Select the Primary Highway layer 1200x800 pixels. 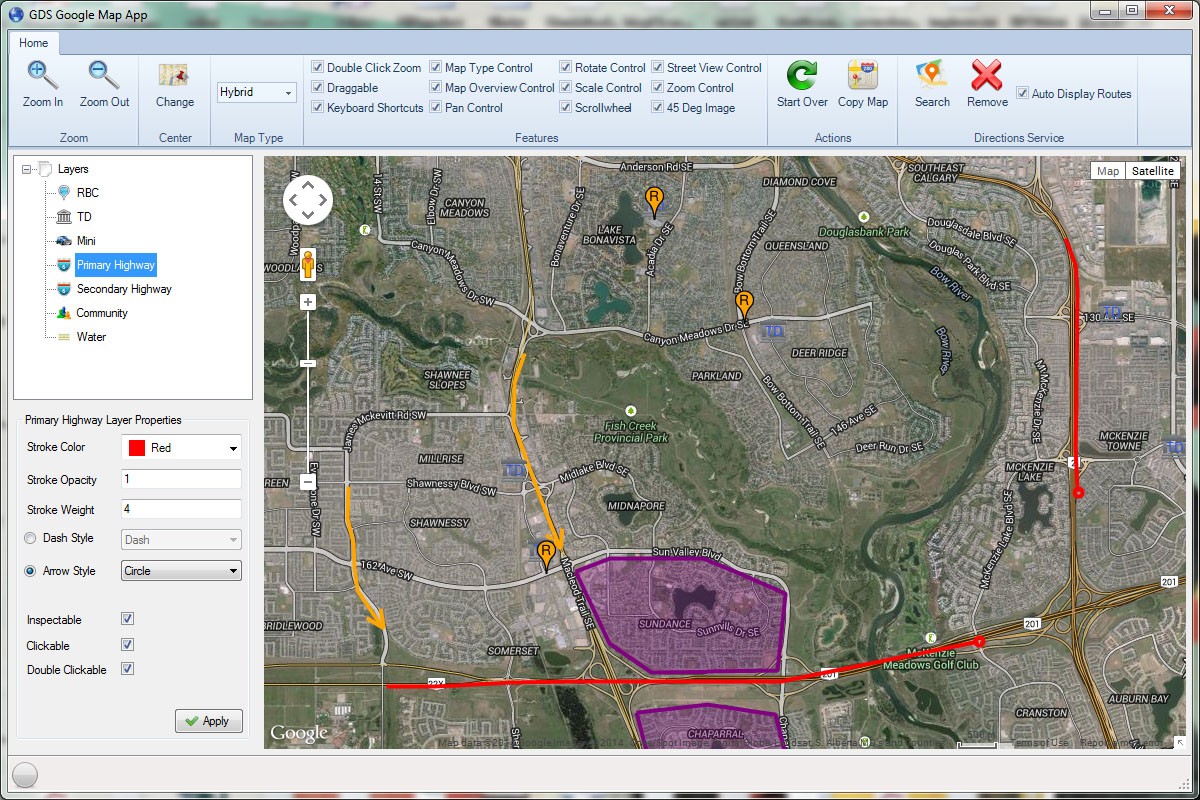(x=115, y=265)
